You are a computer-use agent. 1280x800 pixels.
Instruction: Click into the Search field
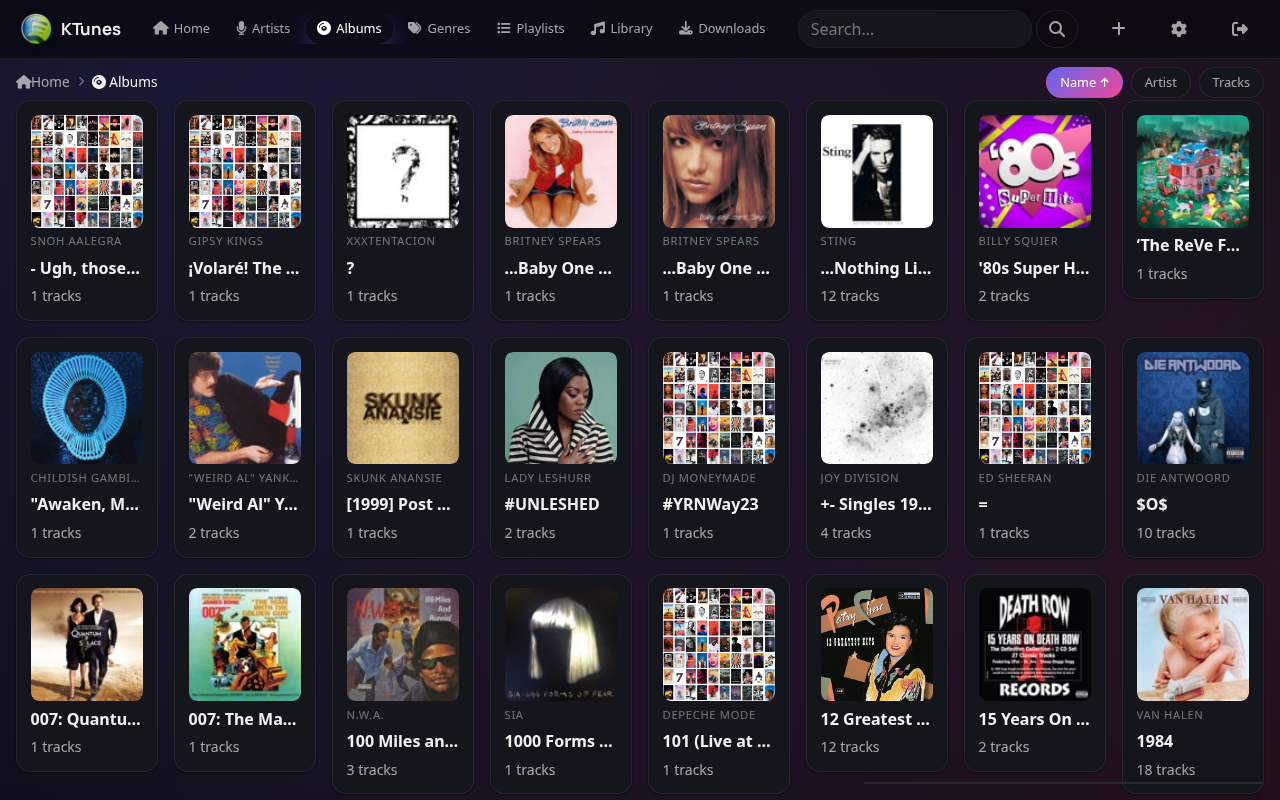914,29
